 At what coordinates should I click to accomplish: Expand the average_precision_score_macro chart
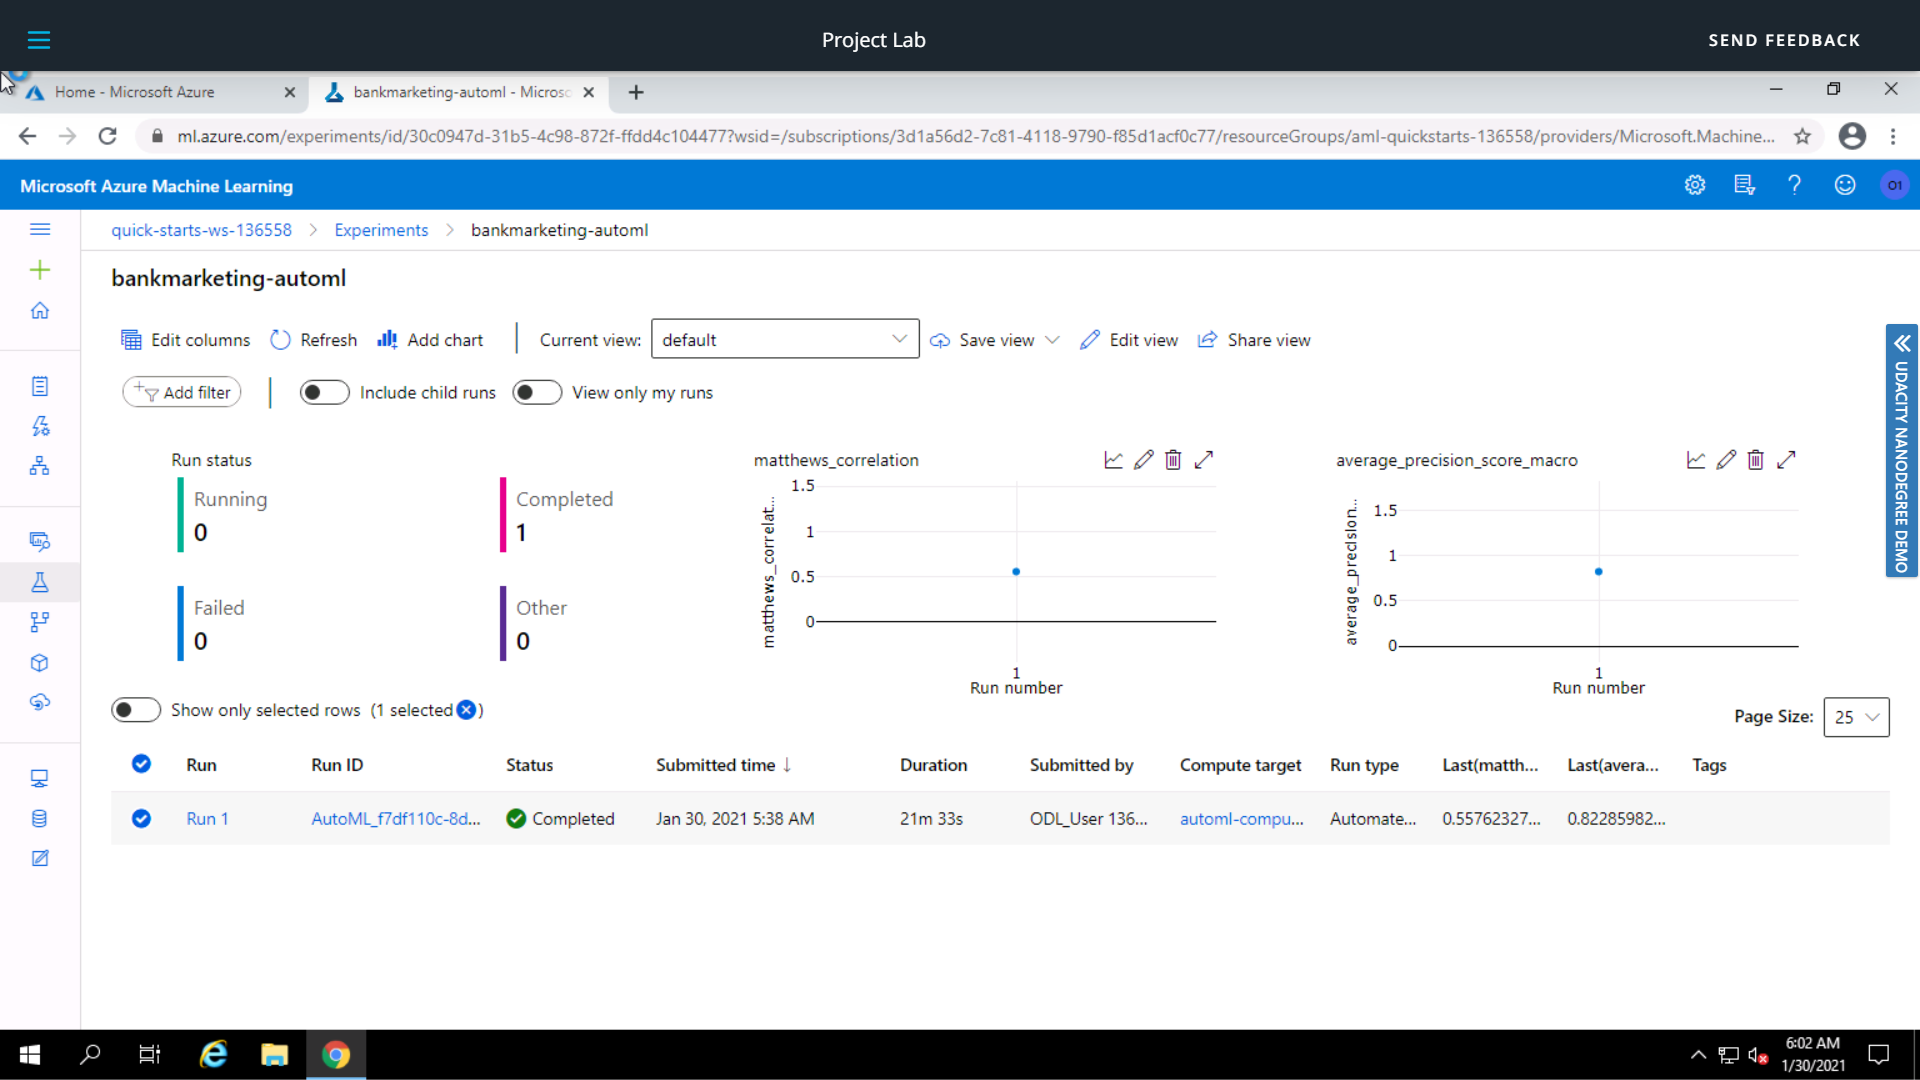[x=1787, y=459]
